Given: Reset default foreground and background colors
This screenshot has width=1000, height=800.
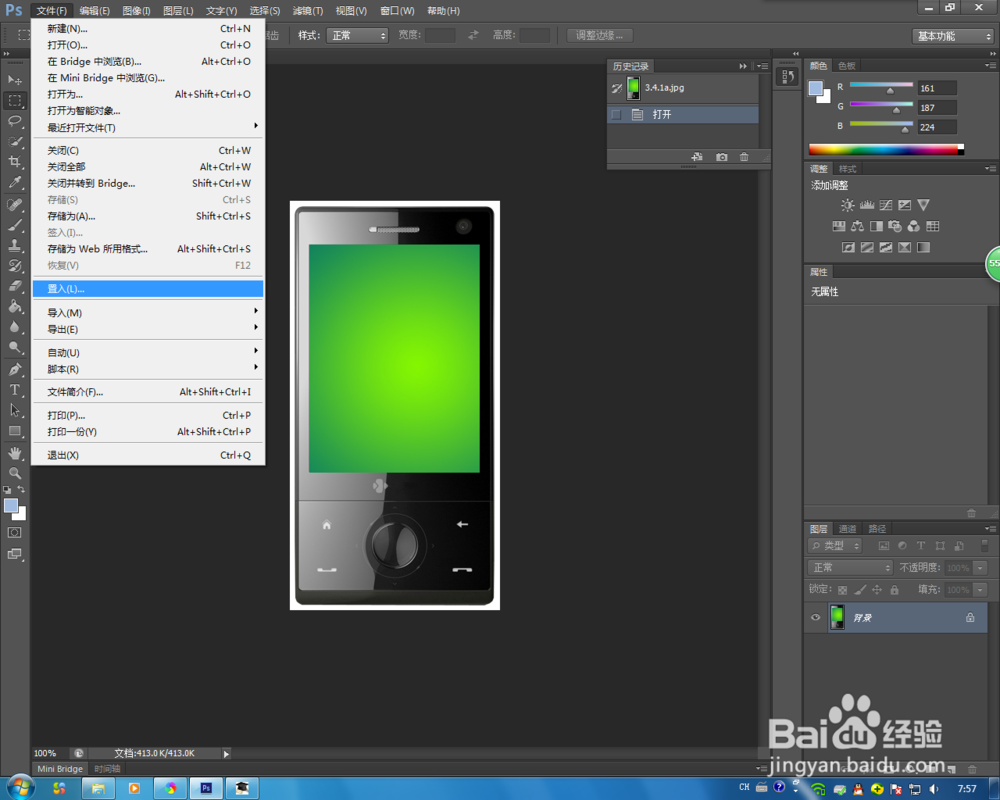Looking at the screenshot, I should (x=7, y=490).
